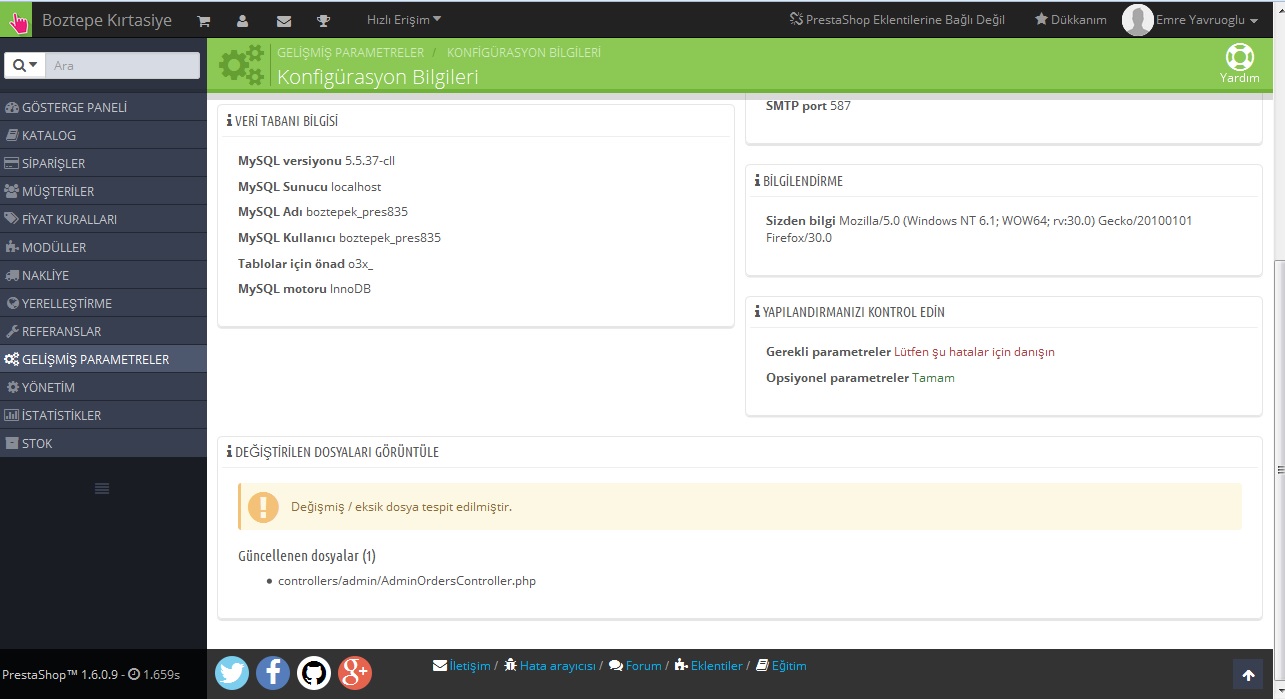Click the InnoDB engine value
Image resolution: width=1285 pixels, height=699 pixels.
click(x=350, y=289)
